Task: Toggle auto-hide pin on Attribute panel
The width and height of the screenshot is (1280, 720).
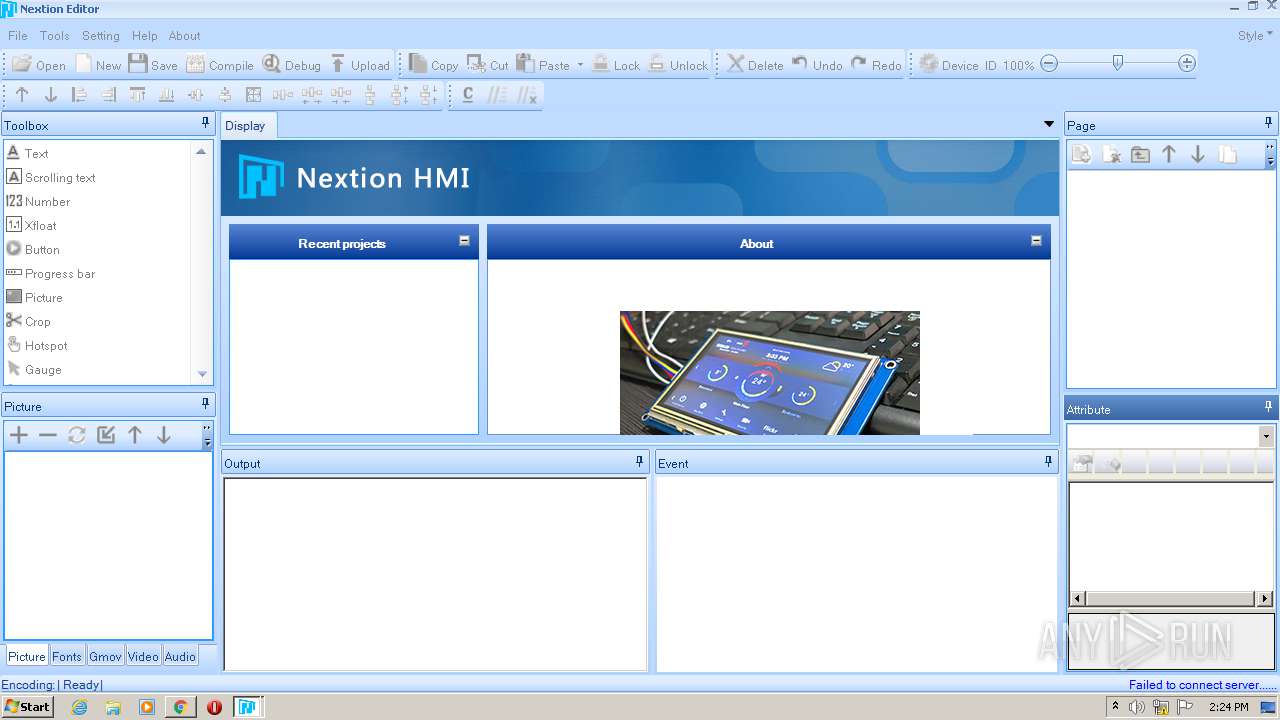Action: [x=1269, y=407]
